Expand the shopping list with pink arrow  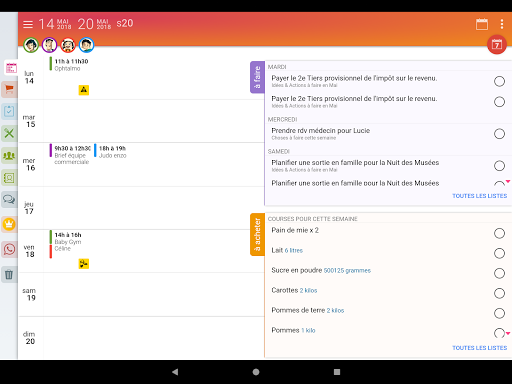pos(508,333)
